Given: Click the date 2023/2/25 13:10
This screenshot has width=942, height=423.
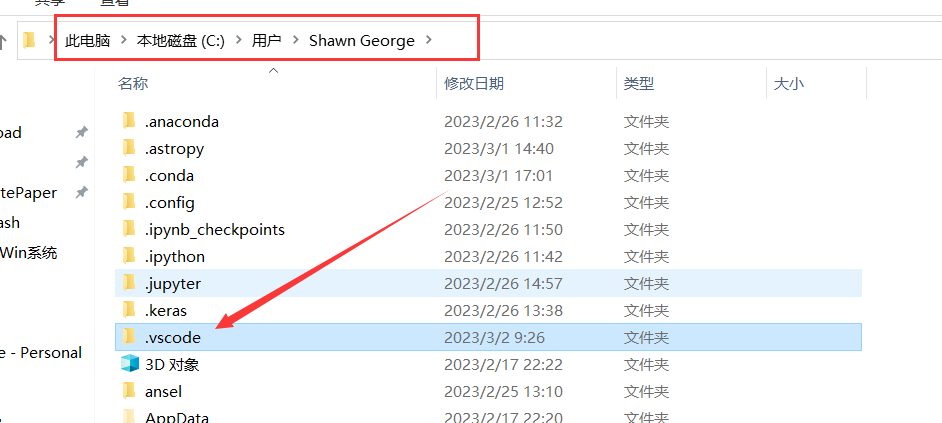Looking at the screenshot, I should (503, 392).
